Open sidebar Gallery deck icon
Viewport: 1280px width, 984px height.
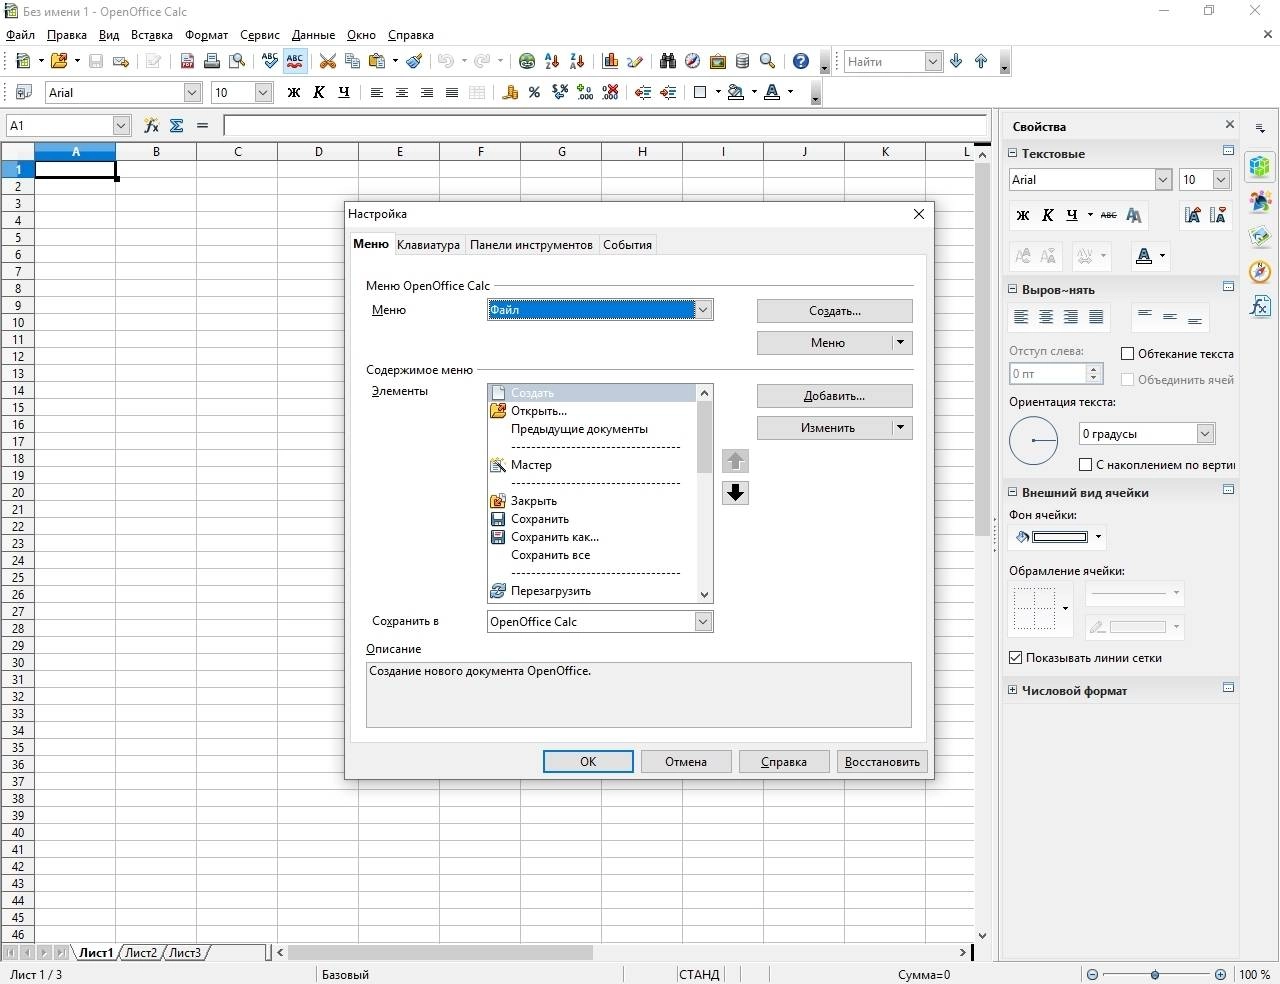pos(1260,237)
